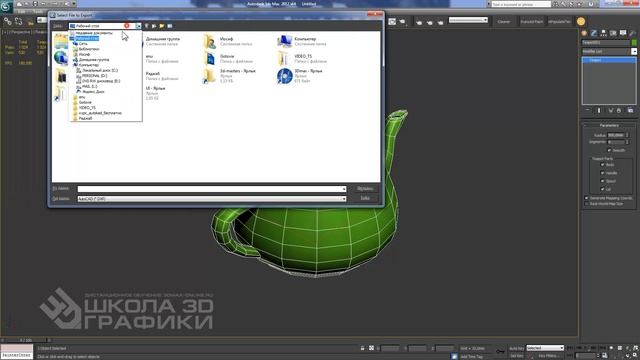Click the Teapot001 object name field
This screenshot has height=360, width=640.
coord(606,42)
